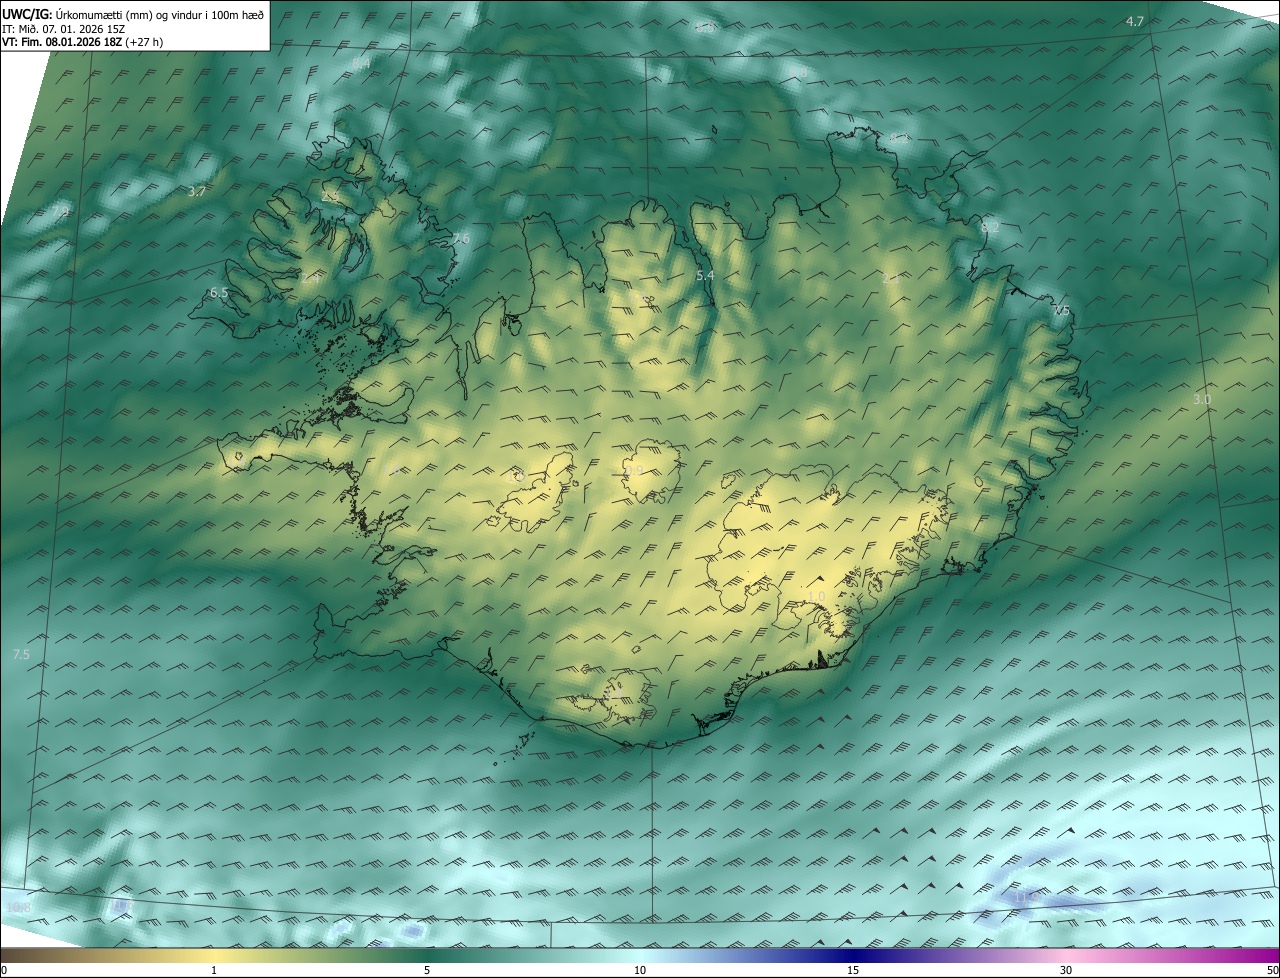Click the '15' tick on the colour scale
Screen dimensions: 1280x978
click(853, 971)
